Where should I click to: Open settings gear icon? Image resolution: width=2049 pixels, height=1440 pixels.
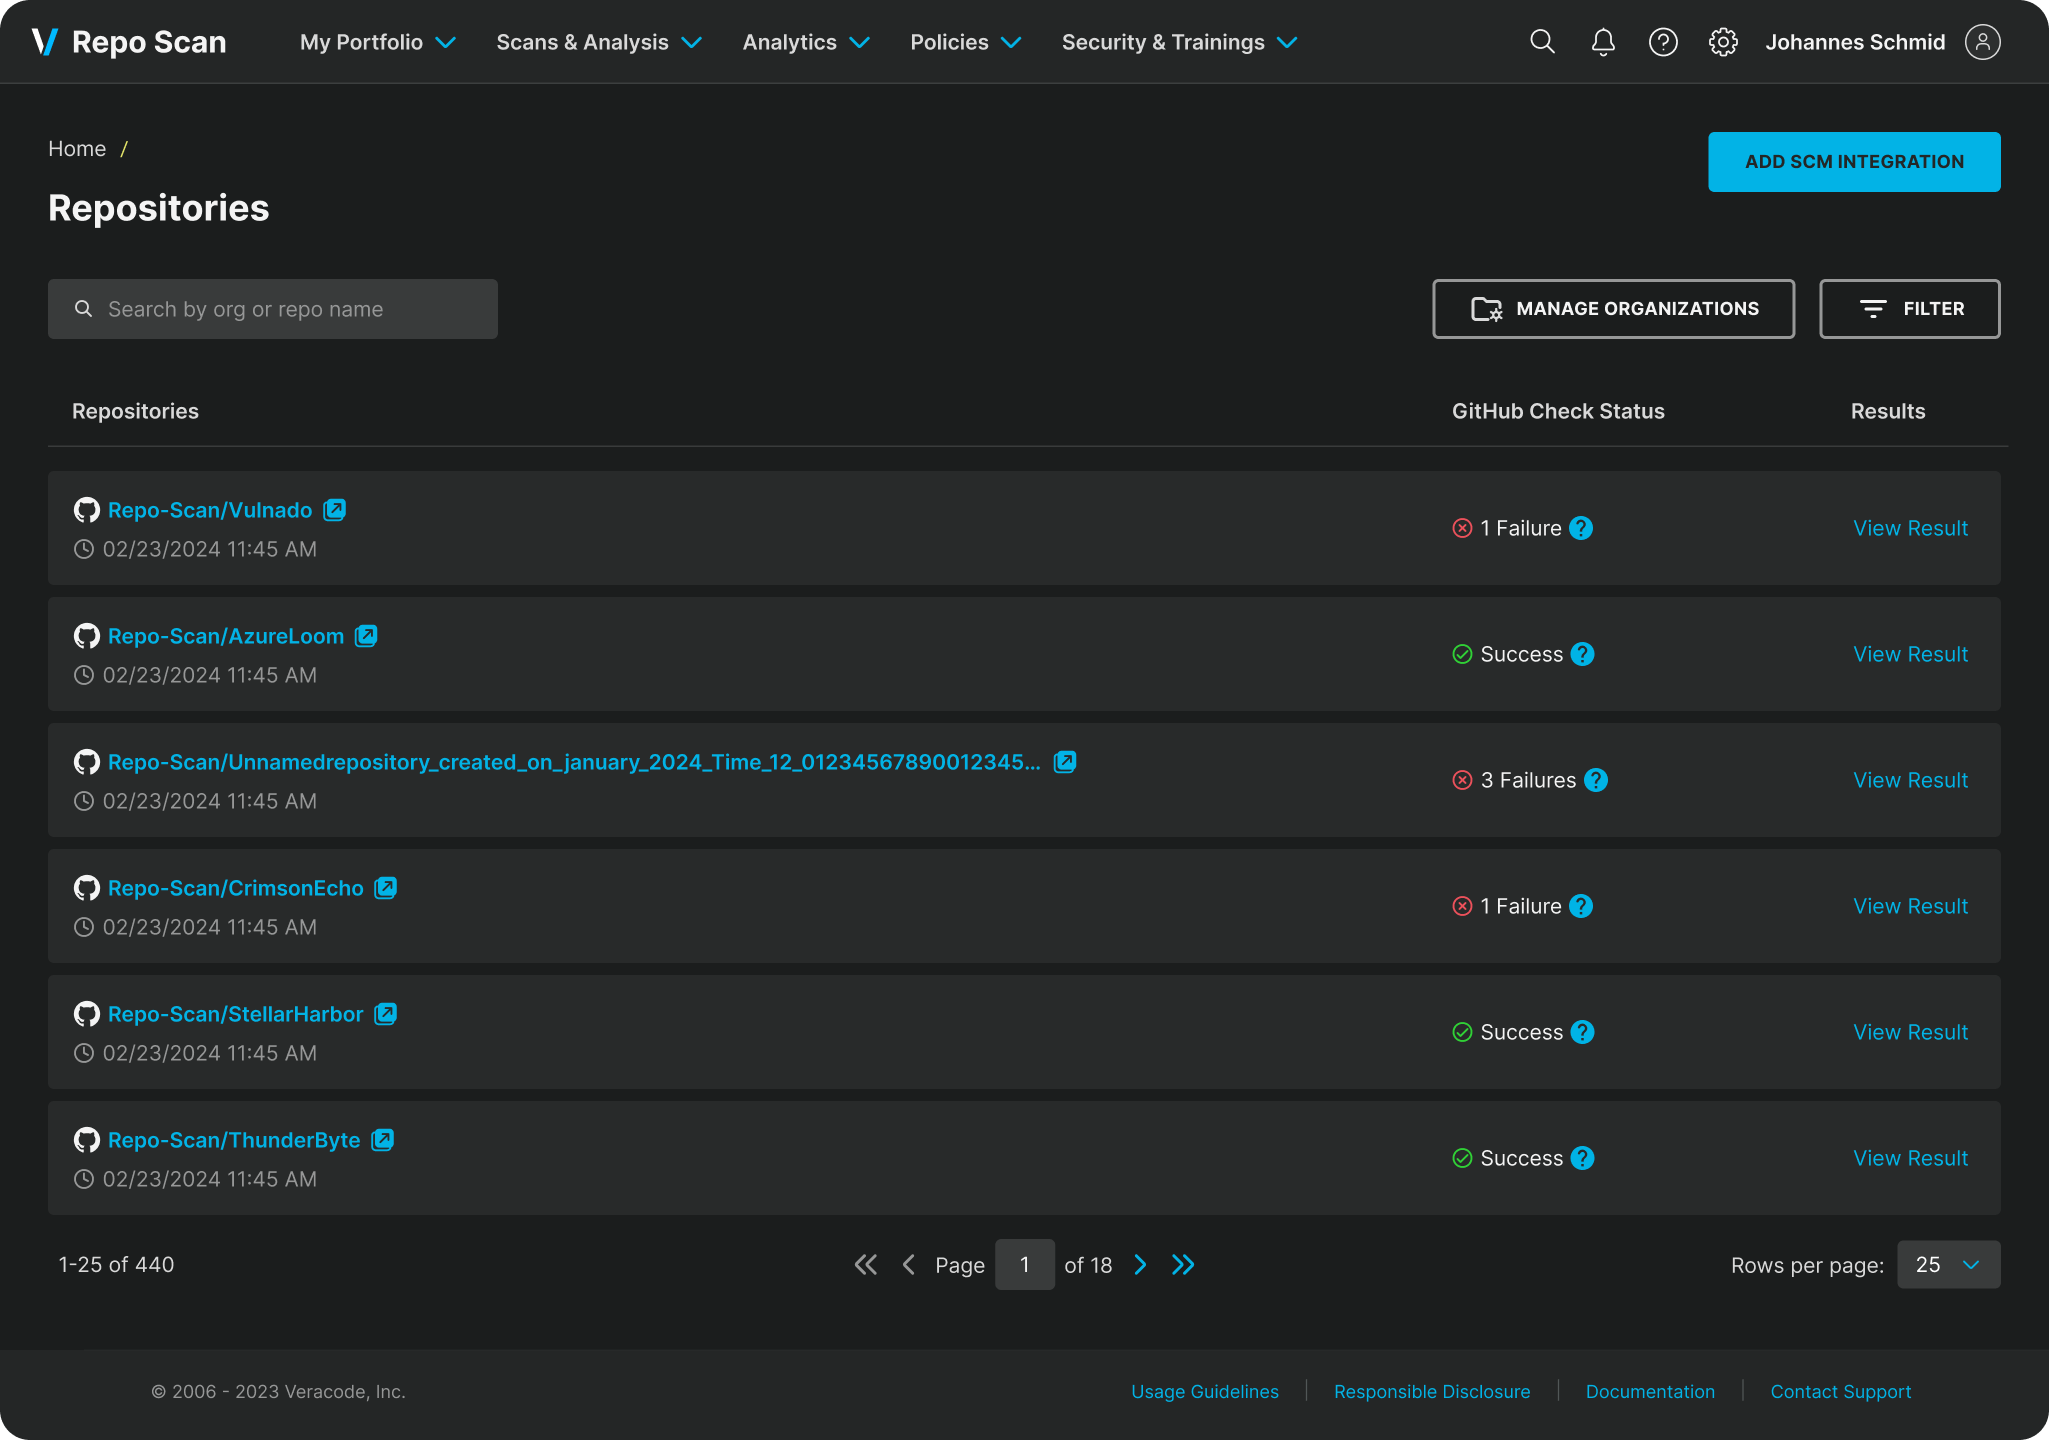pos(1723,42)
